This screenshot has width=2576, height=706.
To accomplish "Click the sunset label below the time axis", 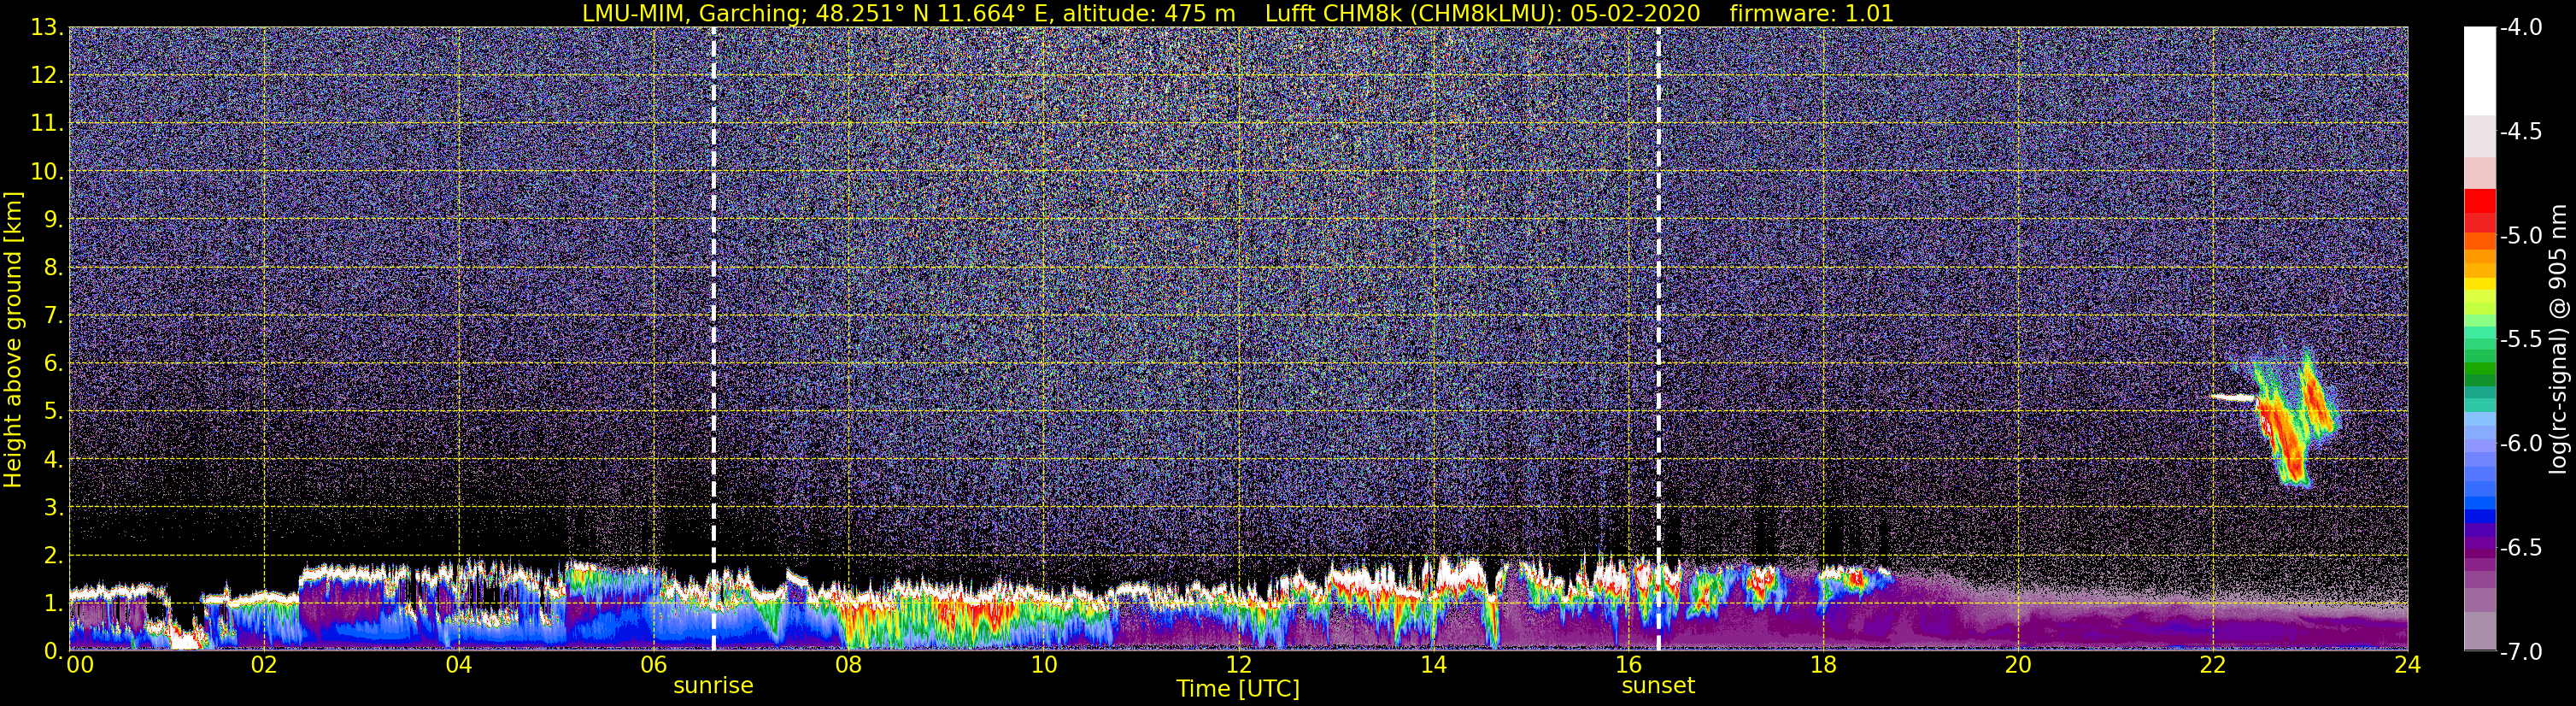I will [1658, 685].
